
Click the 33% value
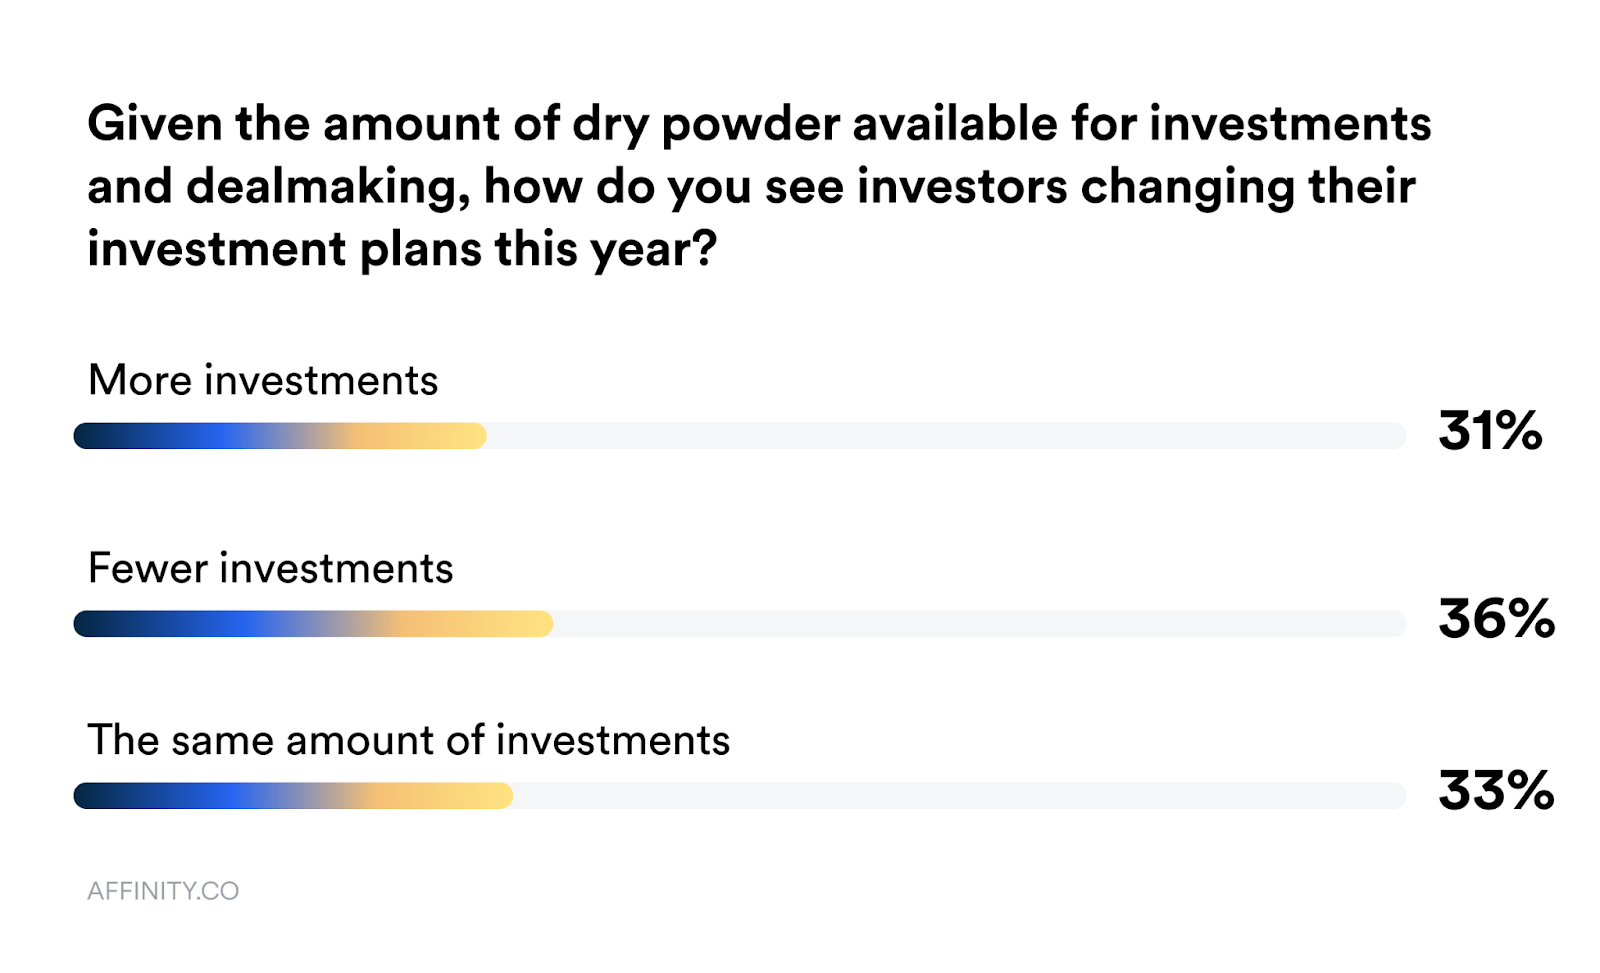point(1496,791)
